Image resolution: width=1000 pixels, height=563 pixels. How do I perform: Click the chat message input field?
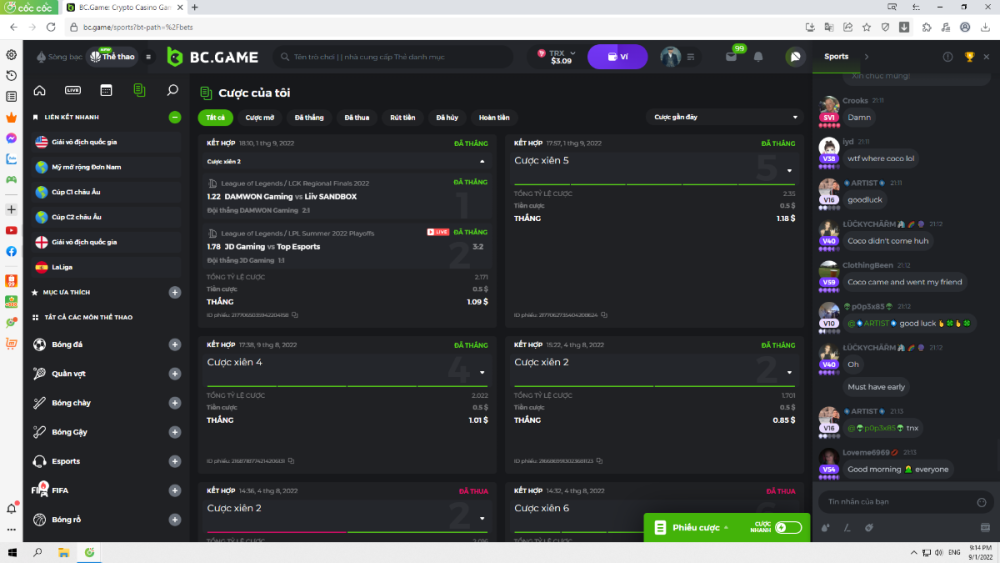(x=895, y=501)
